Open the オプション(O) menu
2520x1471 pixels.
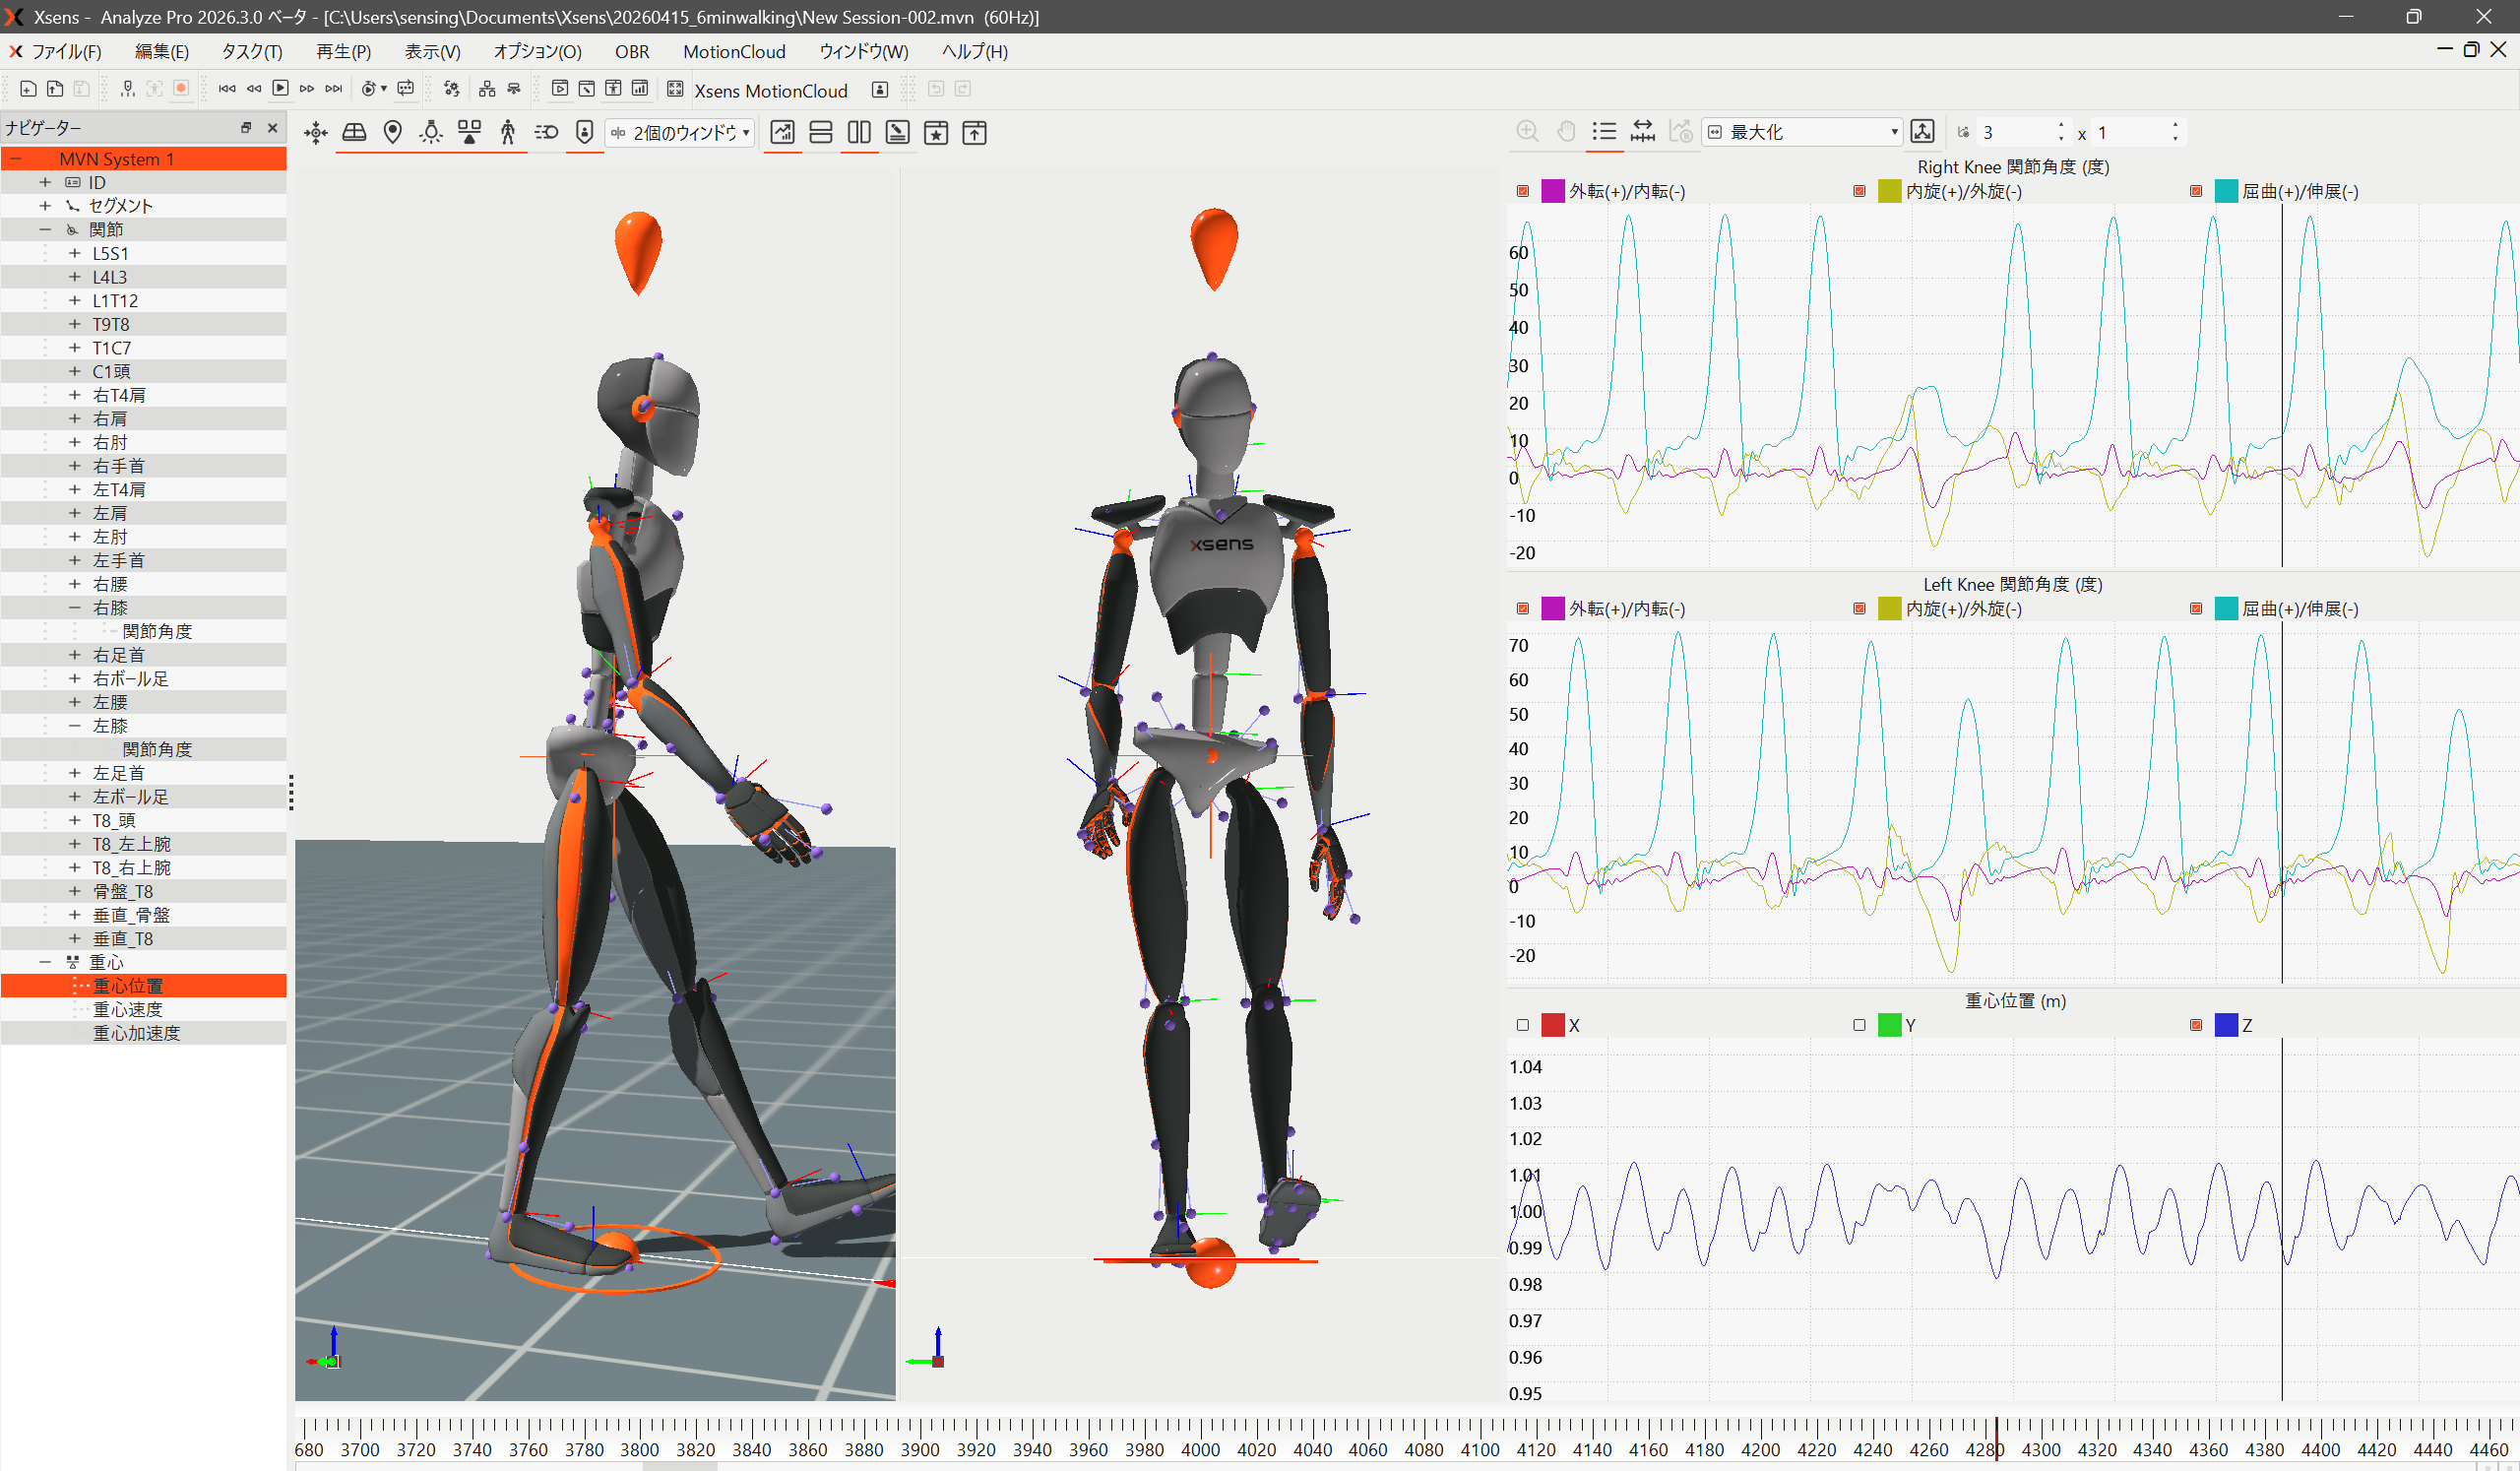click(x=537, y=52)
